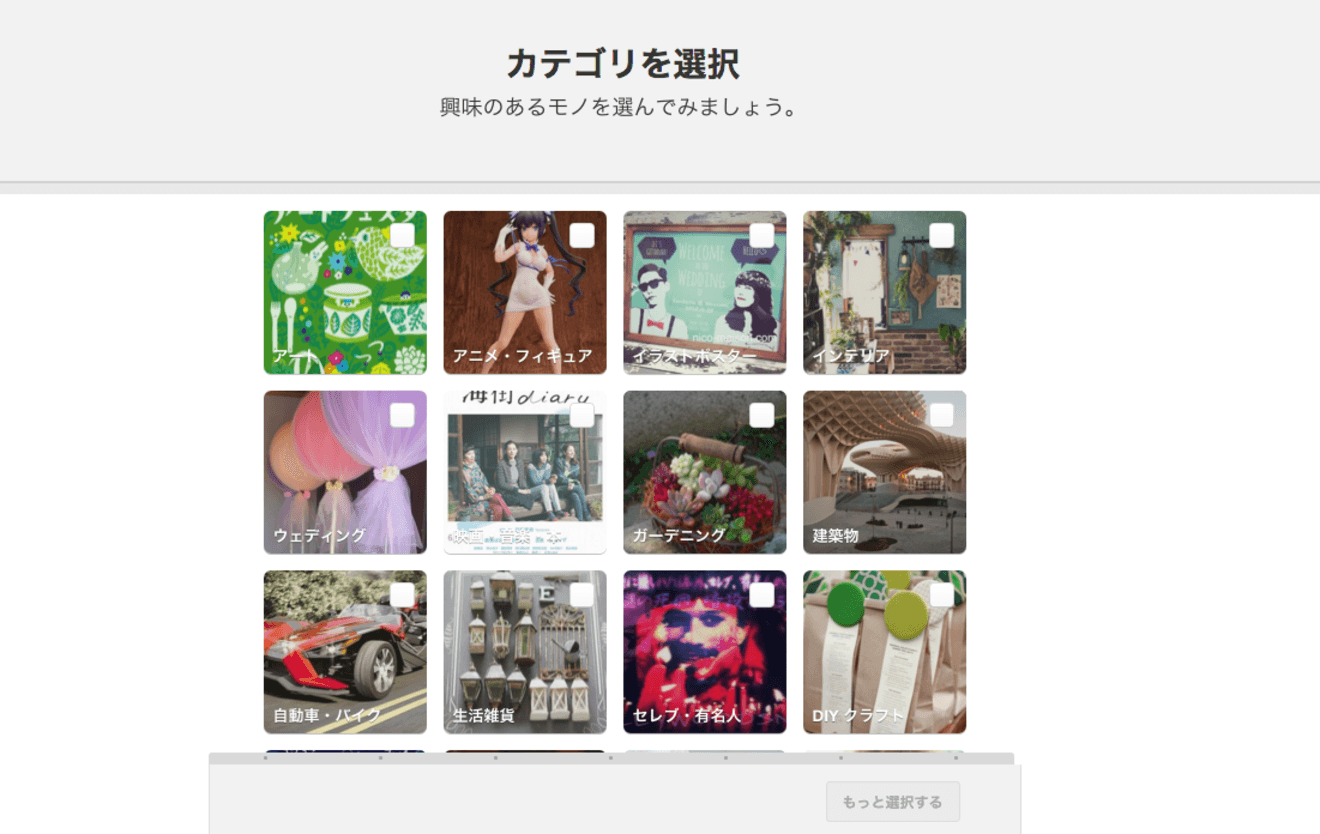
Task: Select the イラストポスター checkbox
Action: (x=762, y=235)
